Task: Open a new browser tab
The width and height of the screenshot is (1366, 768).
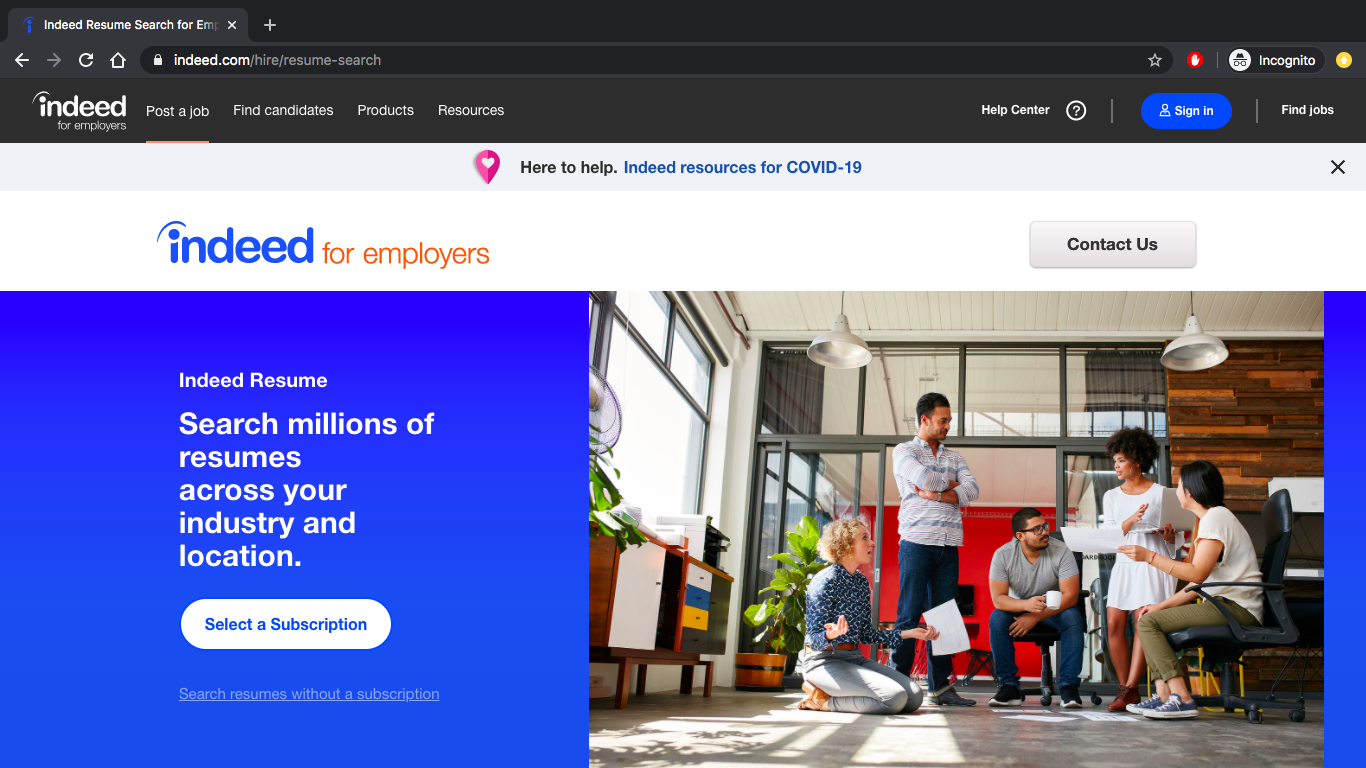Action: click(269, 25)
